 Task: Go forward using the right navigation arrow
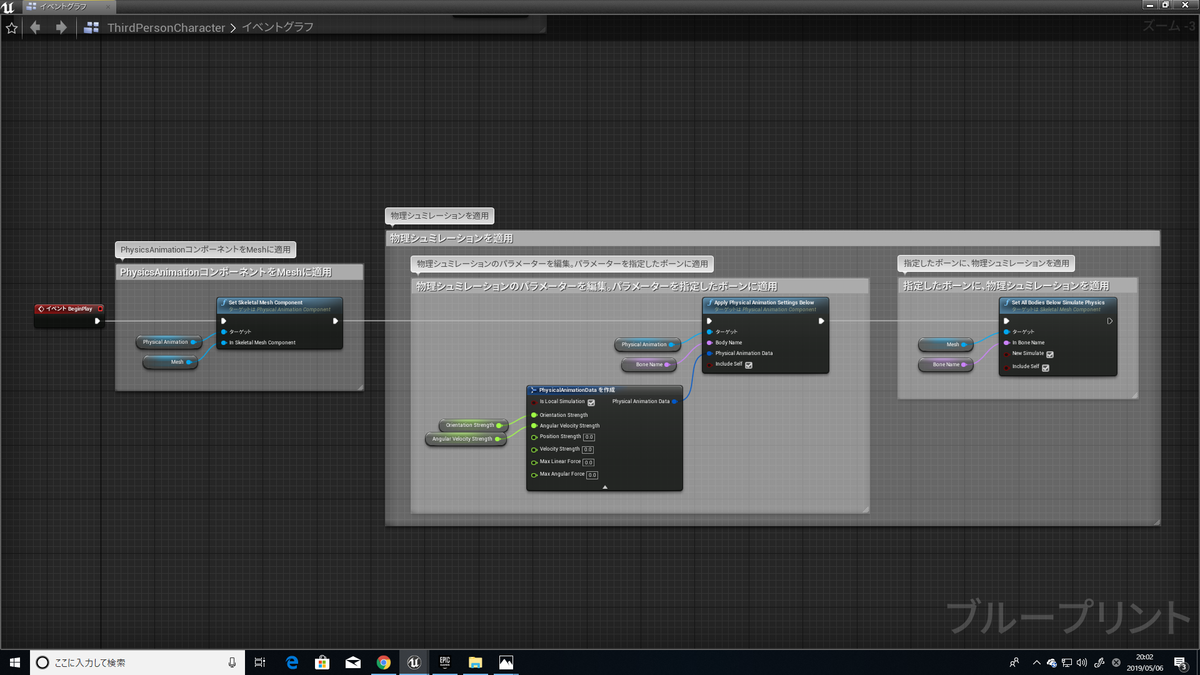coord(61,28)
